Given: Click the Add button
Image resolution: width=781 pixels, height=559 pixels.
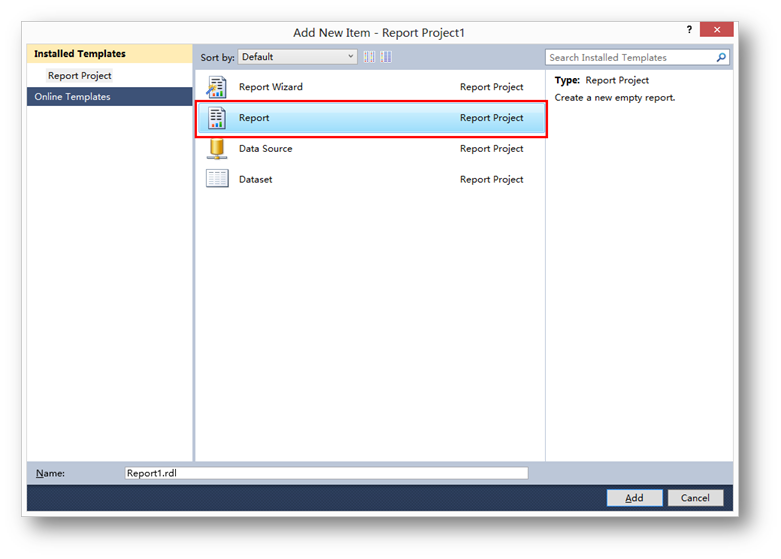Looking at the screenshot, I should coord(634,498).
